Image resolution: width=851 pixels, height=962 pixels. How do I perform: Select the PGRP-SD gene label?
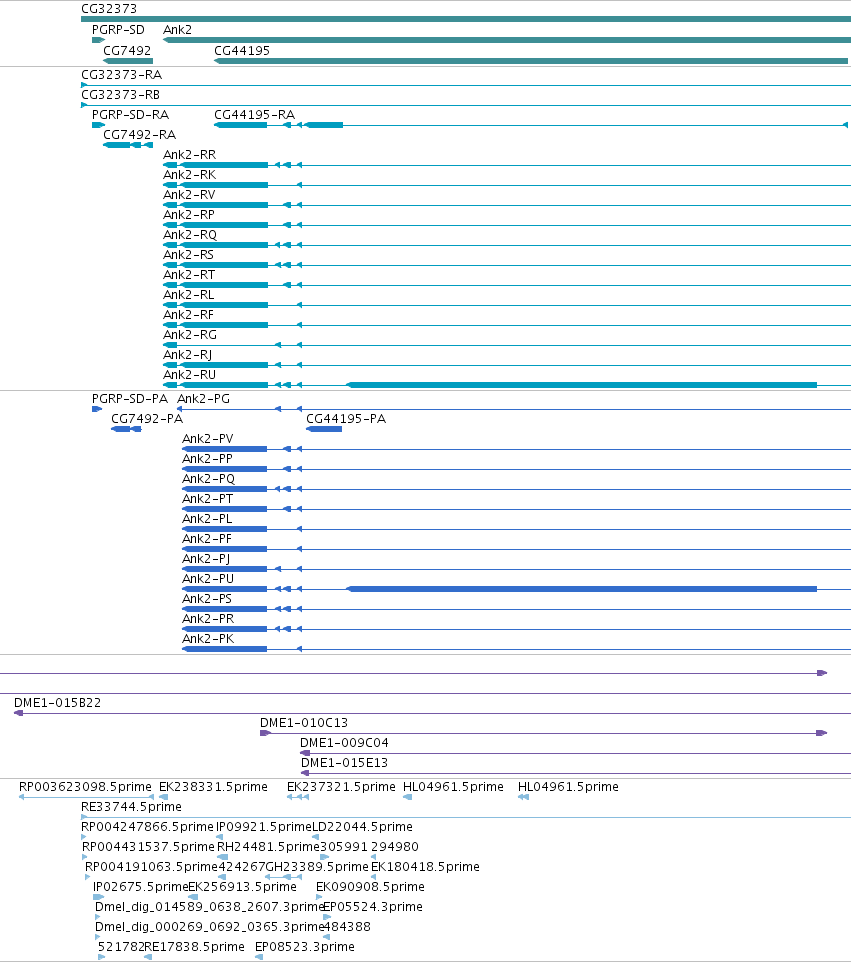pyautogui.click(x=118, y=30)
